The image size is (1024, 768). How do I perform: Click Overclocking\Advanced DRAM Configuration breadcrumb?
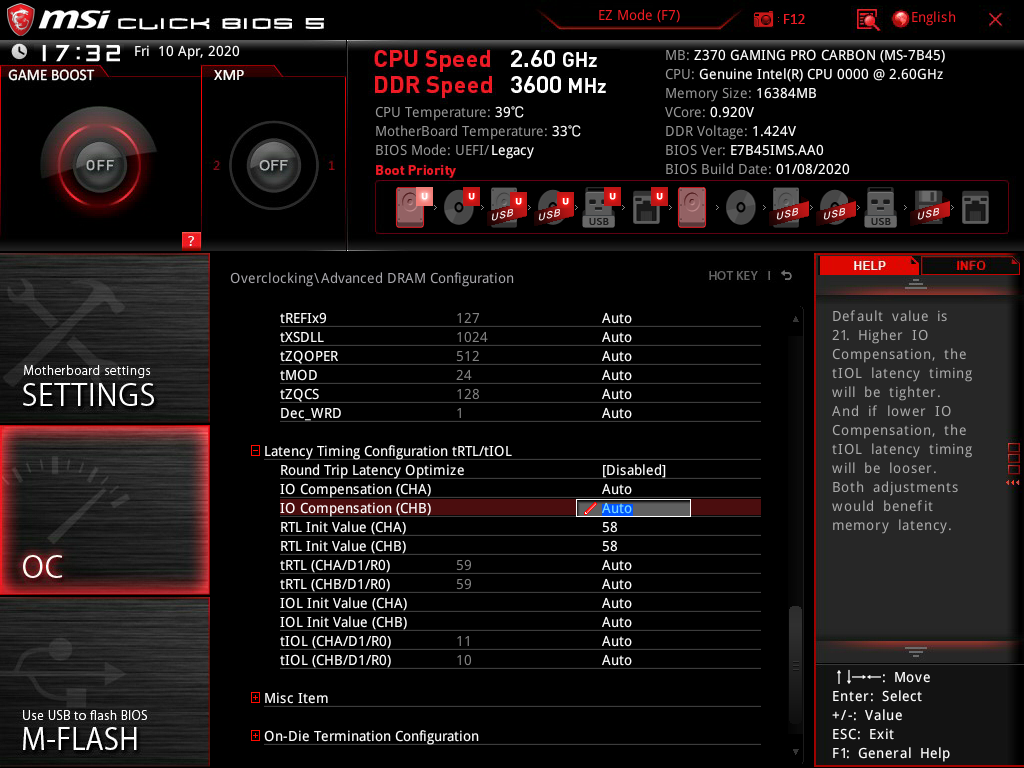tap(372, 278)
